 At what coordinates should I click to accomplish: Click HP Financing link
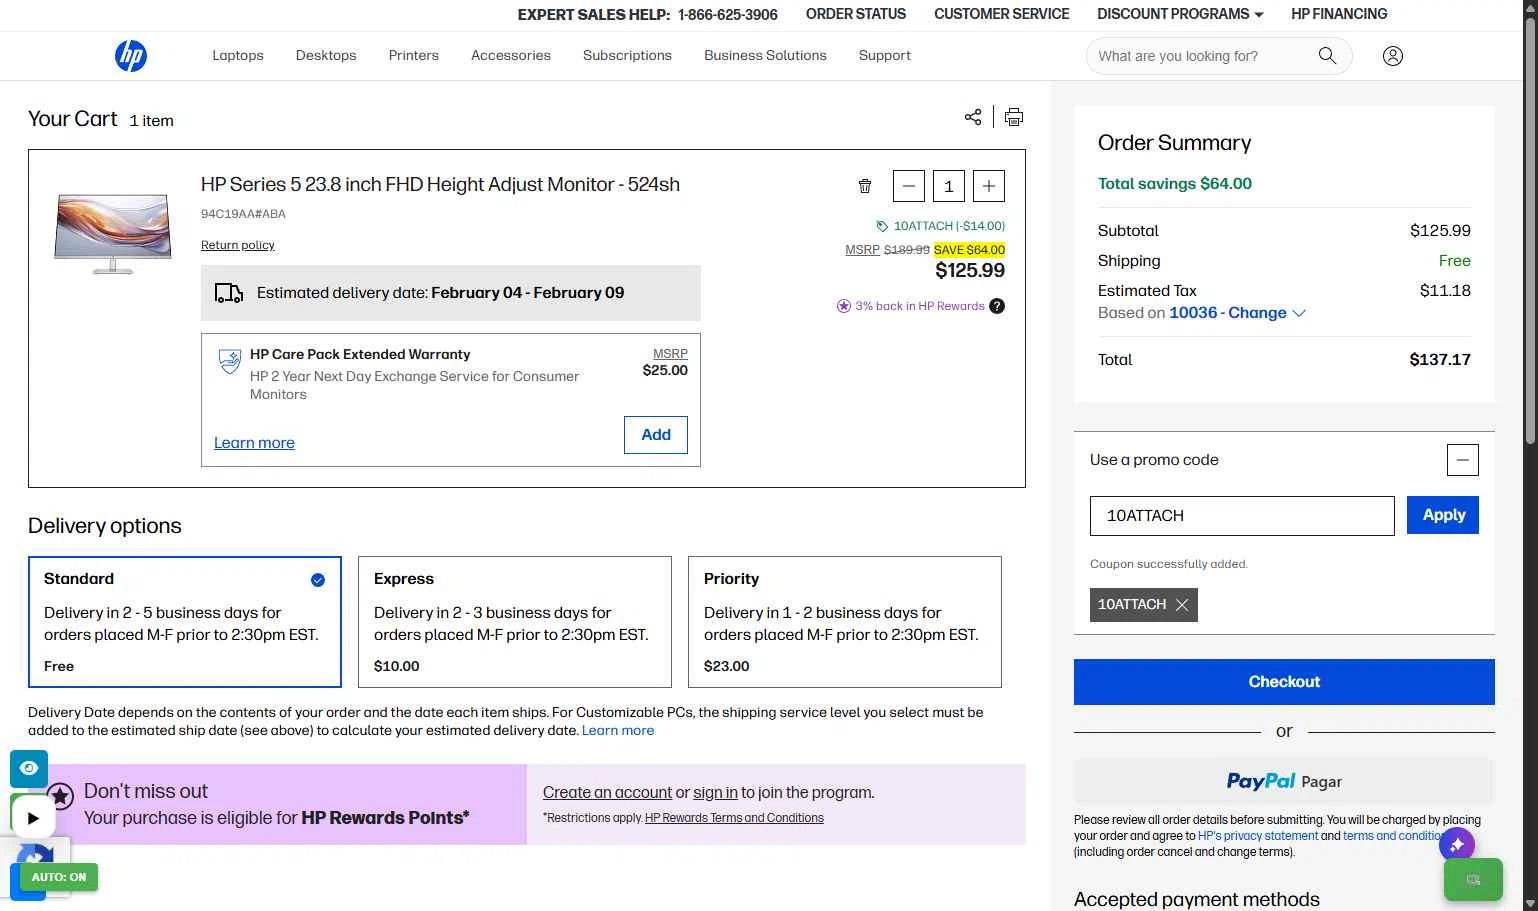[1339, 14]
